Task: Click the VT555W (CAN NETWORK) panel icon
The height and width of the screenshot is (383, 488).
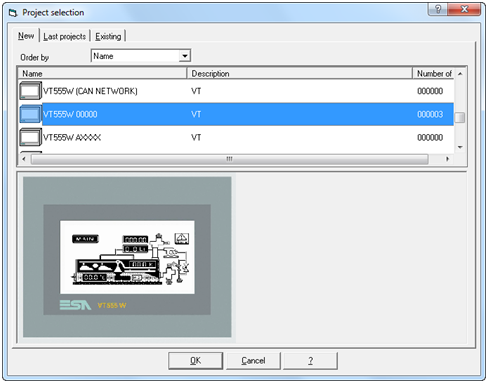Action: point(30,91)
